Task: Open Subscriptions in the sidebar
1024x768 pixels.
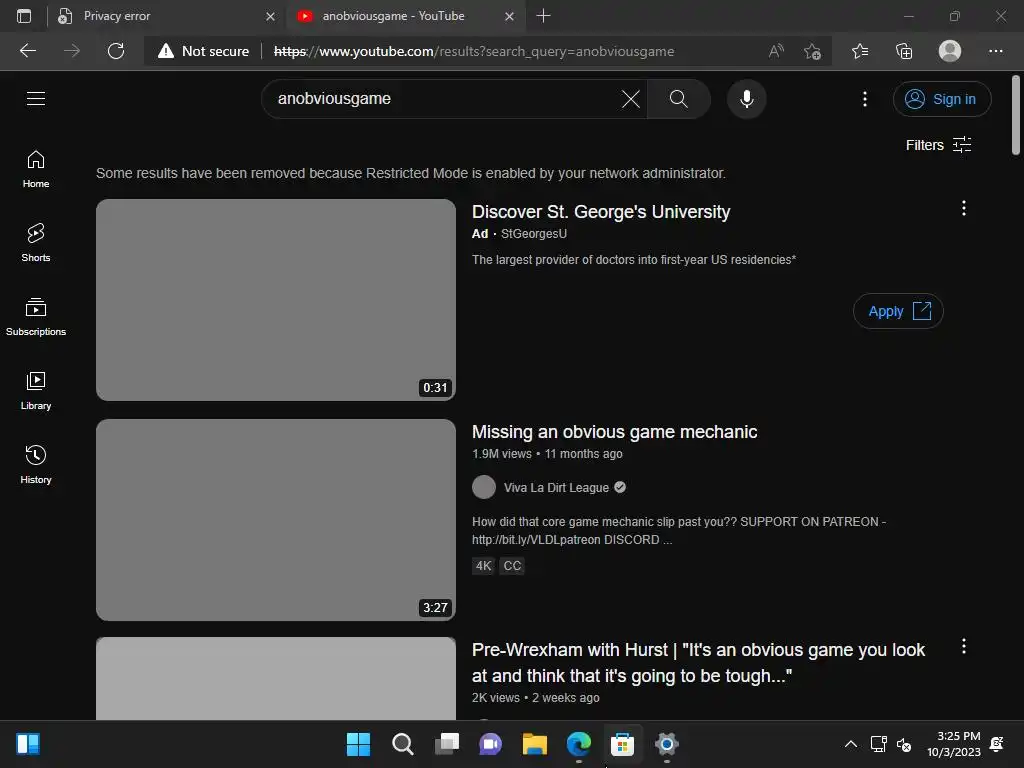Action: [36, 317]
